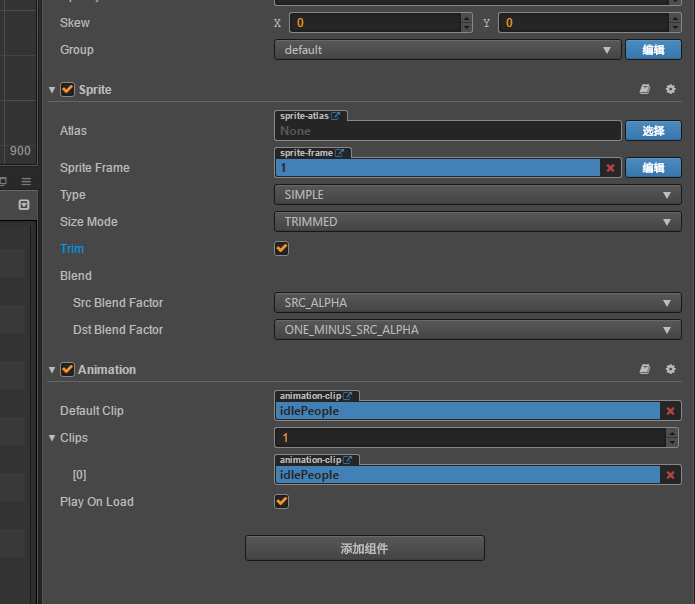
Task: Decrease Clips count with stepper down
Action: point(672,443)
